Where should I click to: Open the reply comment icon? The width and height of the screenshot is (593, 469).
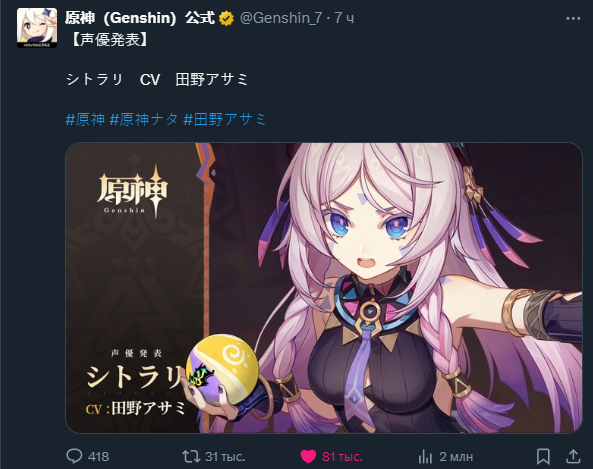click(x=74, y=456)
